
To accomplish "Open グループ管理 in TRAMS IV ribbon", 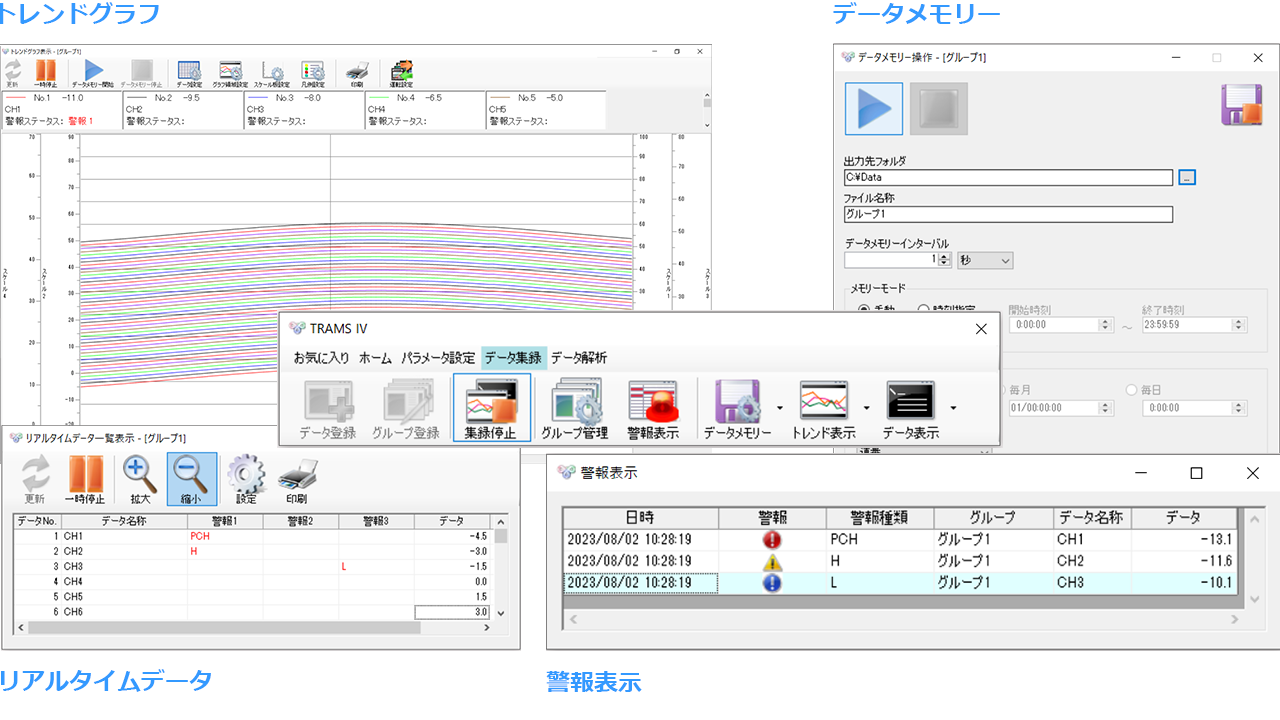I will click(x=574, y=408).
